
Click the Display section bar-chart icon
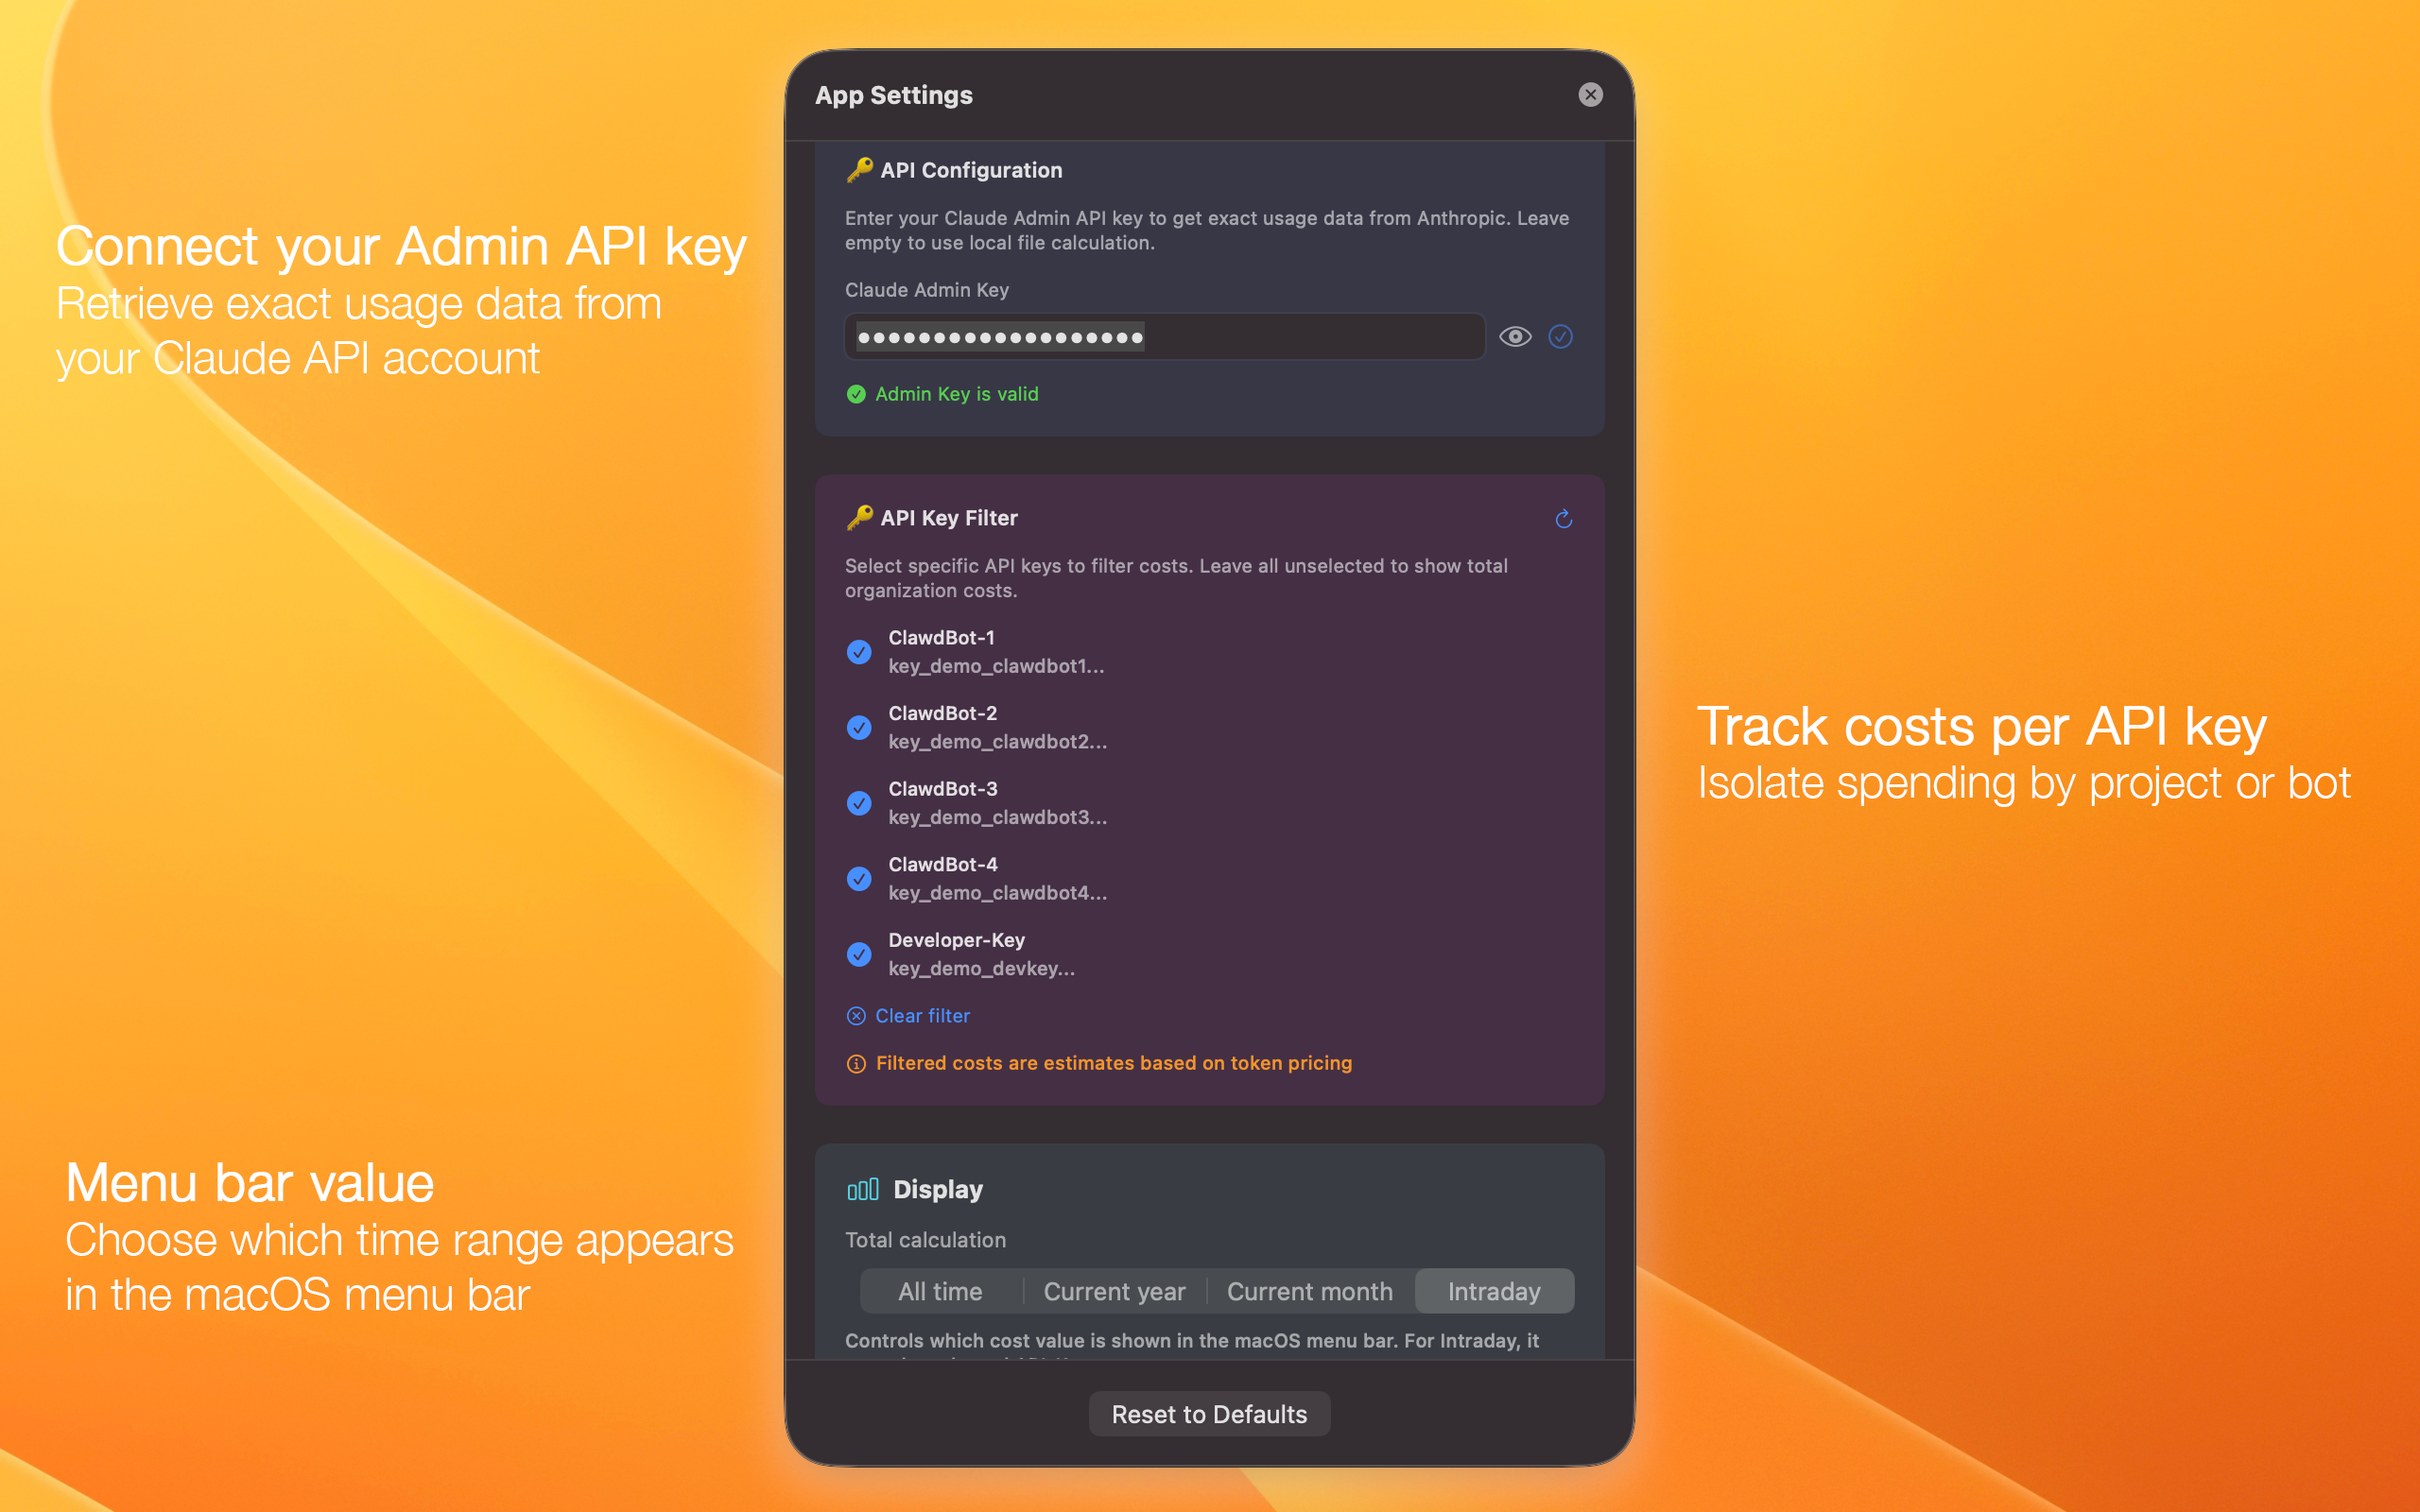click(x=864, y=1189)
